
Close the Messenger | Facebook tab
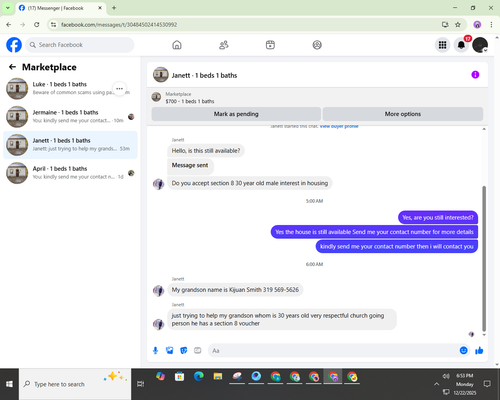tap(100, 8)
